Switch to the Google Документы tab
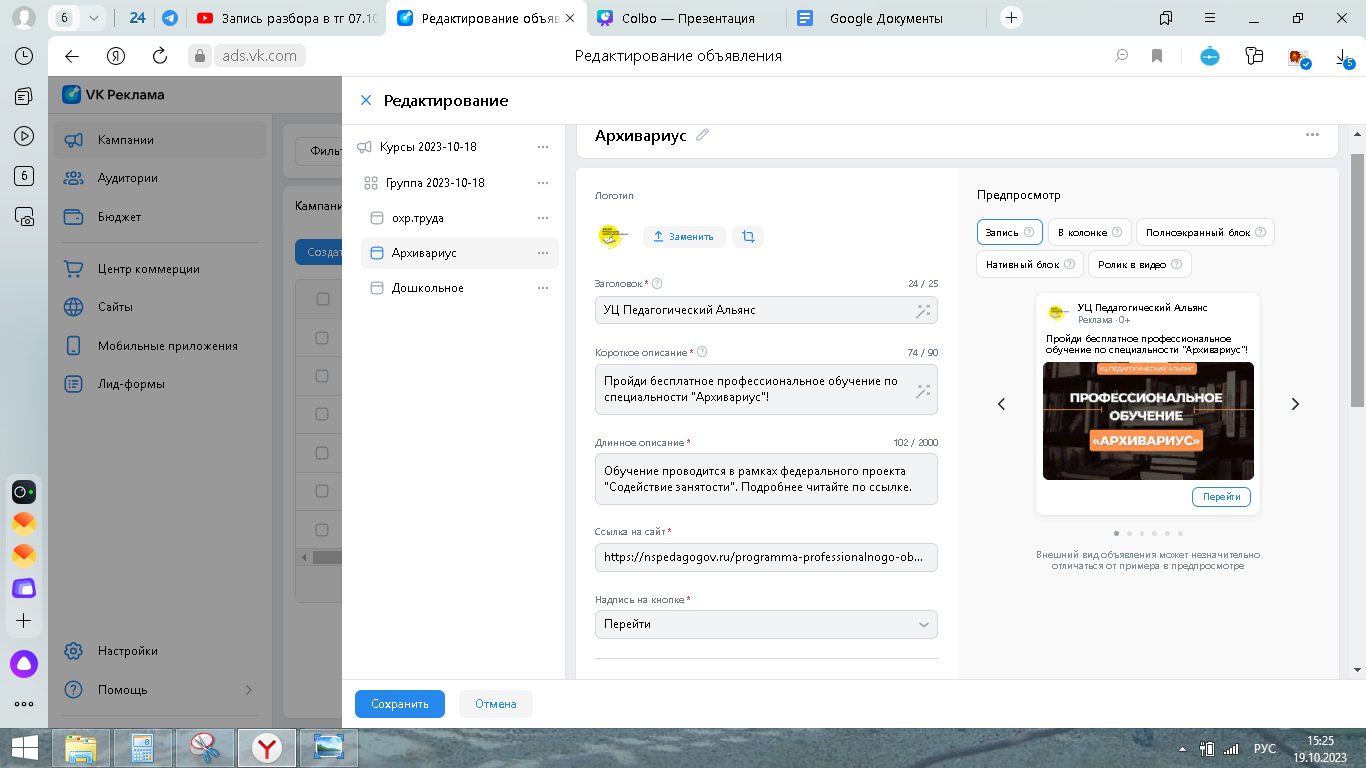The height and width of the screenshot is (768, 1366). 885,18
